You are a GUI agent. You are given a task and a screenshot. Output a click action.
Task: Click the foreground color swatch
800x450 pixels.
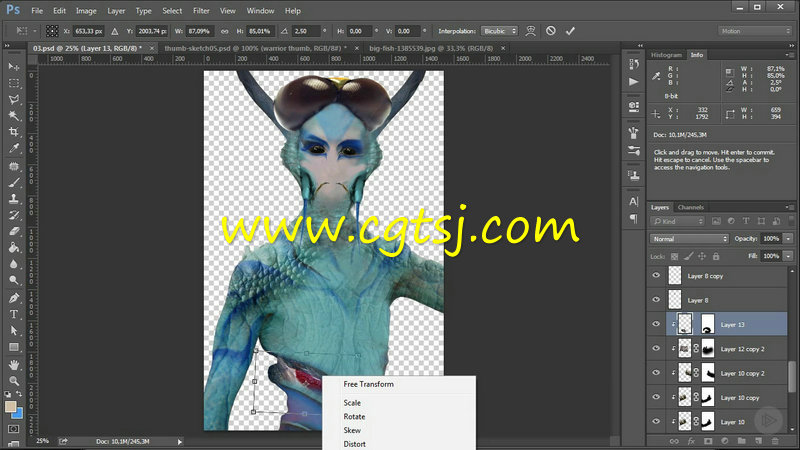(x=10, y=407)
